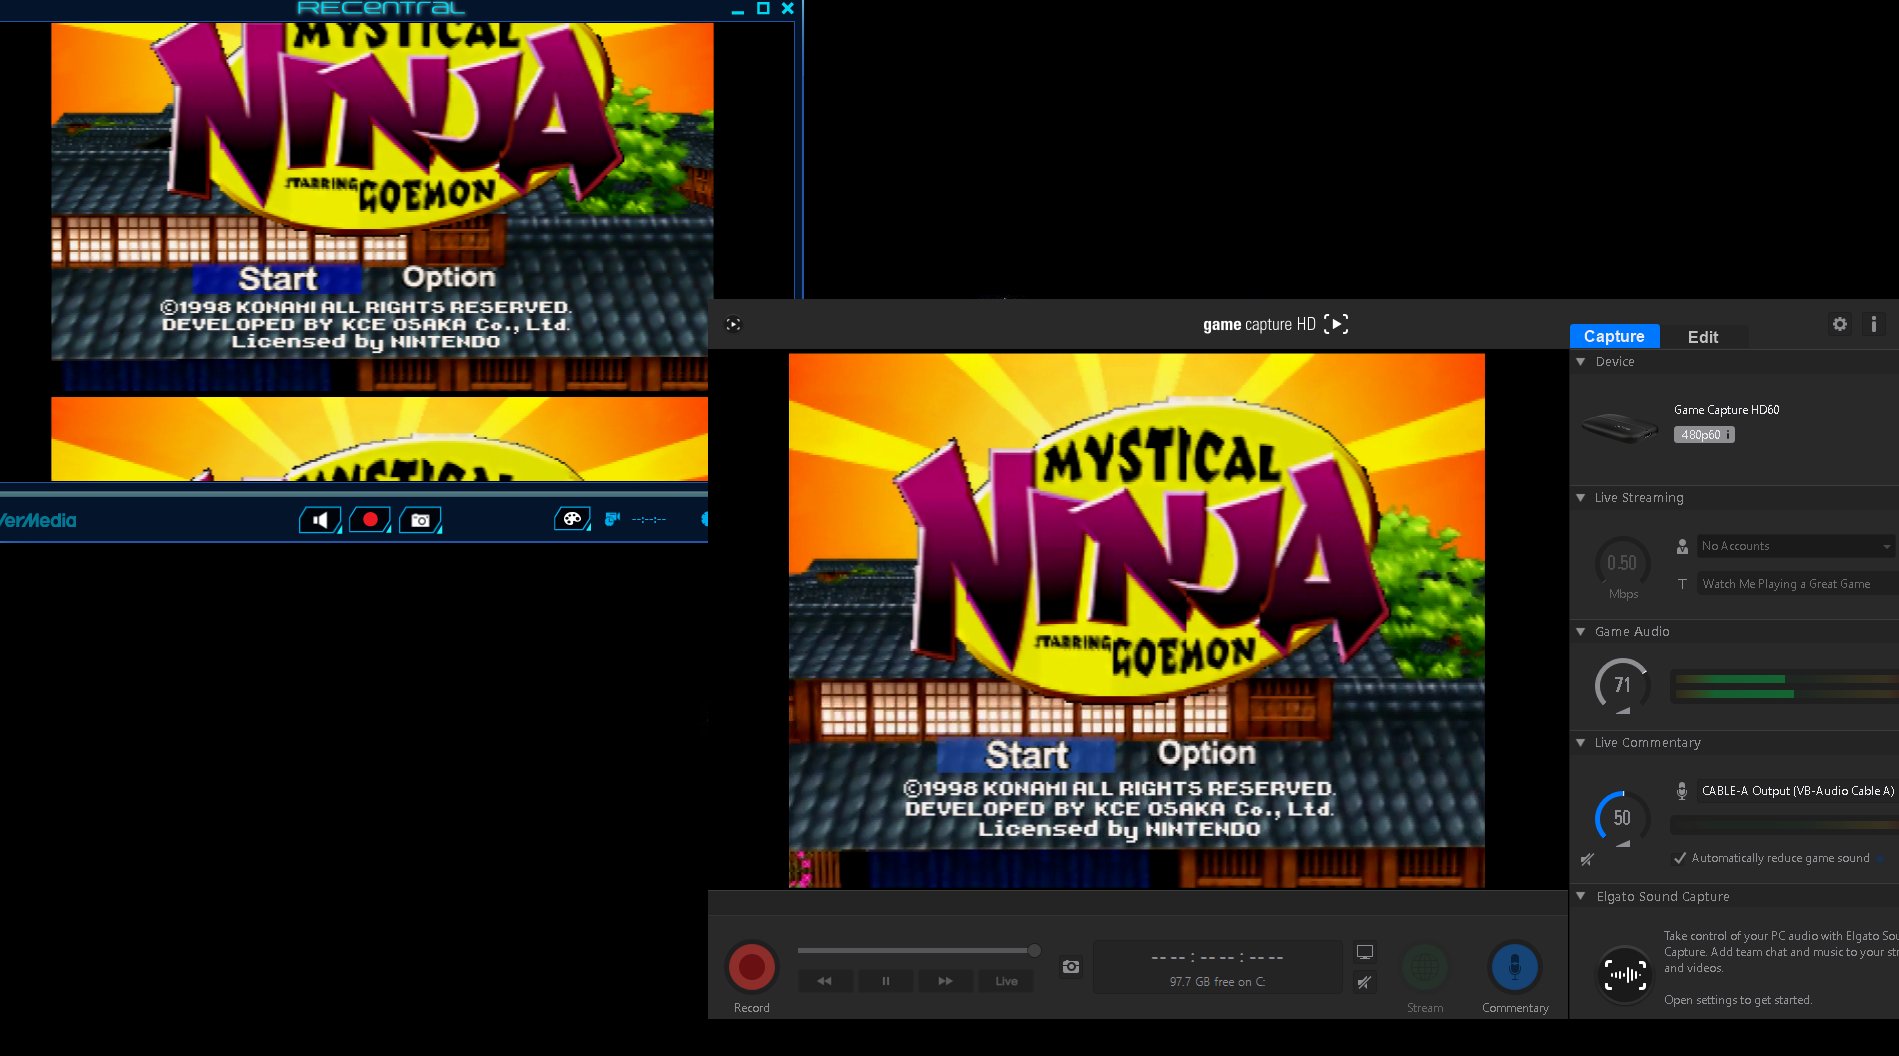Image resolution: width=1899 pixels, height=1056 pixels.
Task: Click the RECentral video preview
Action: point(380,252)
